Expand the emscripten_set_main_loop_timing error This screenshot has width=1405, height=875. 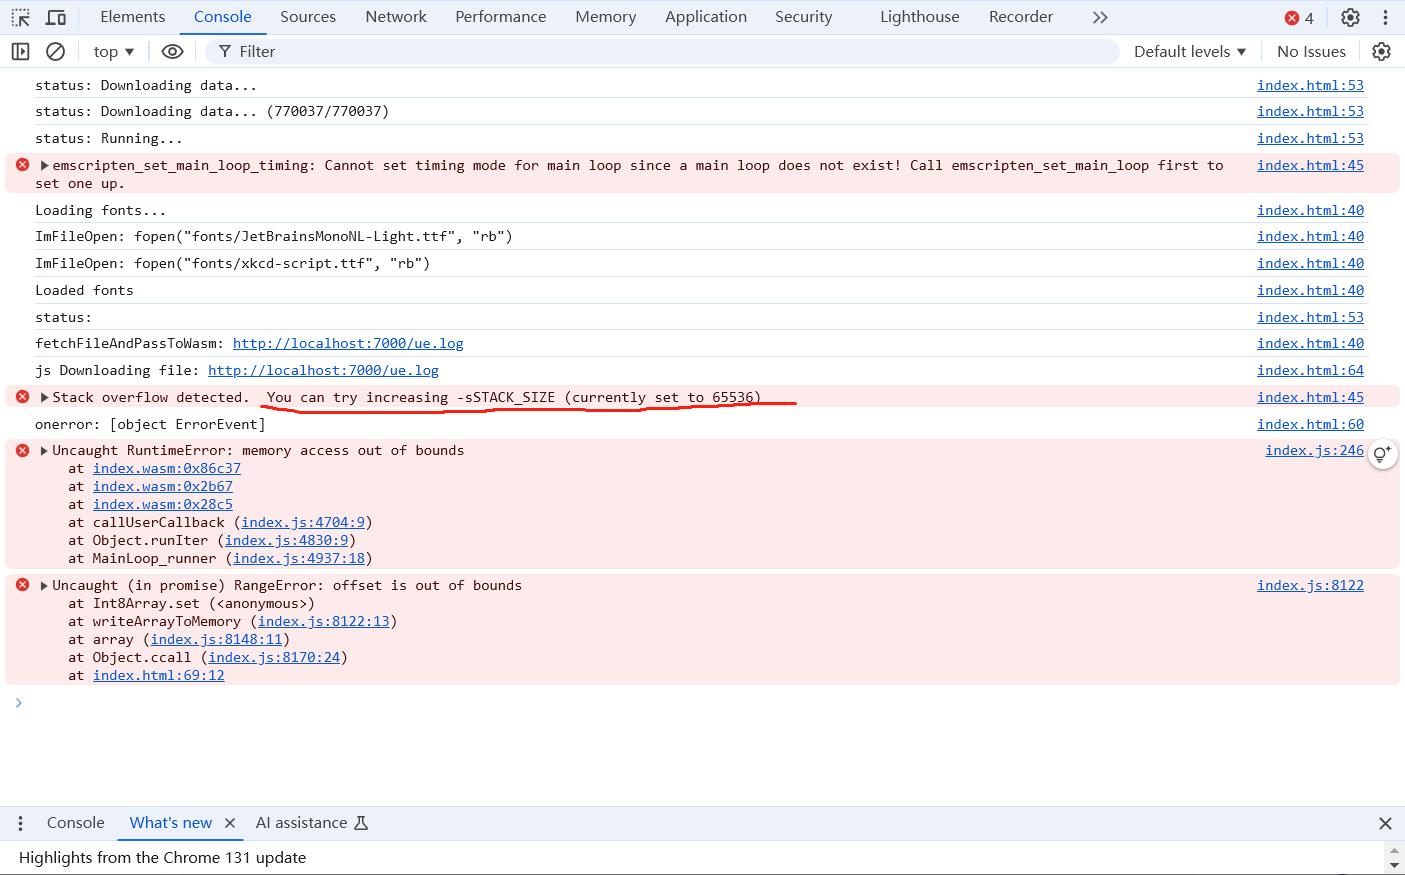tap(44, 165)
